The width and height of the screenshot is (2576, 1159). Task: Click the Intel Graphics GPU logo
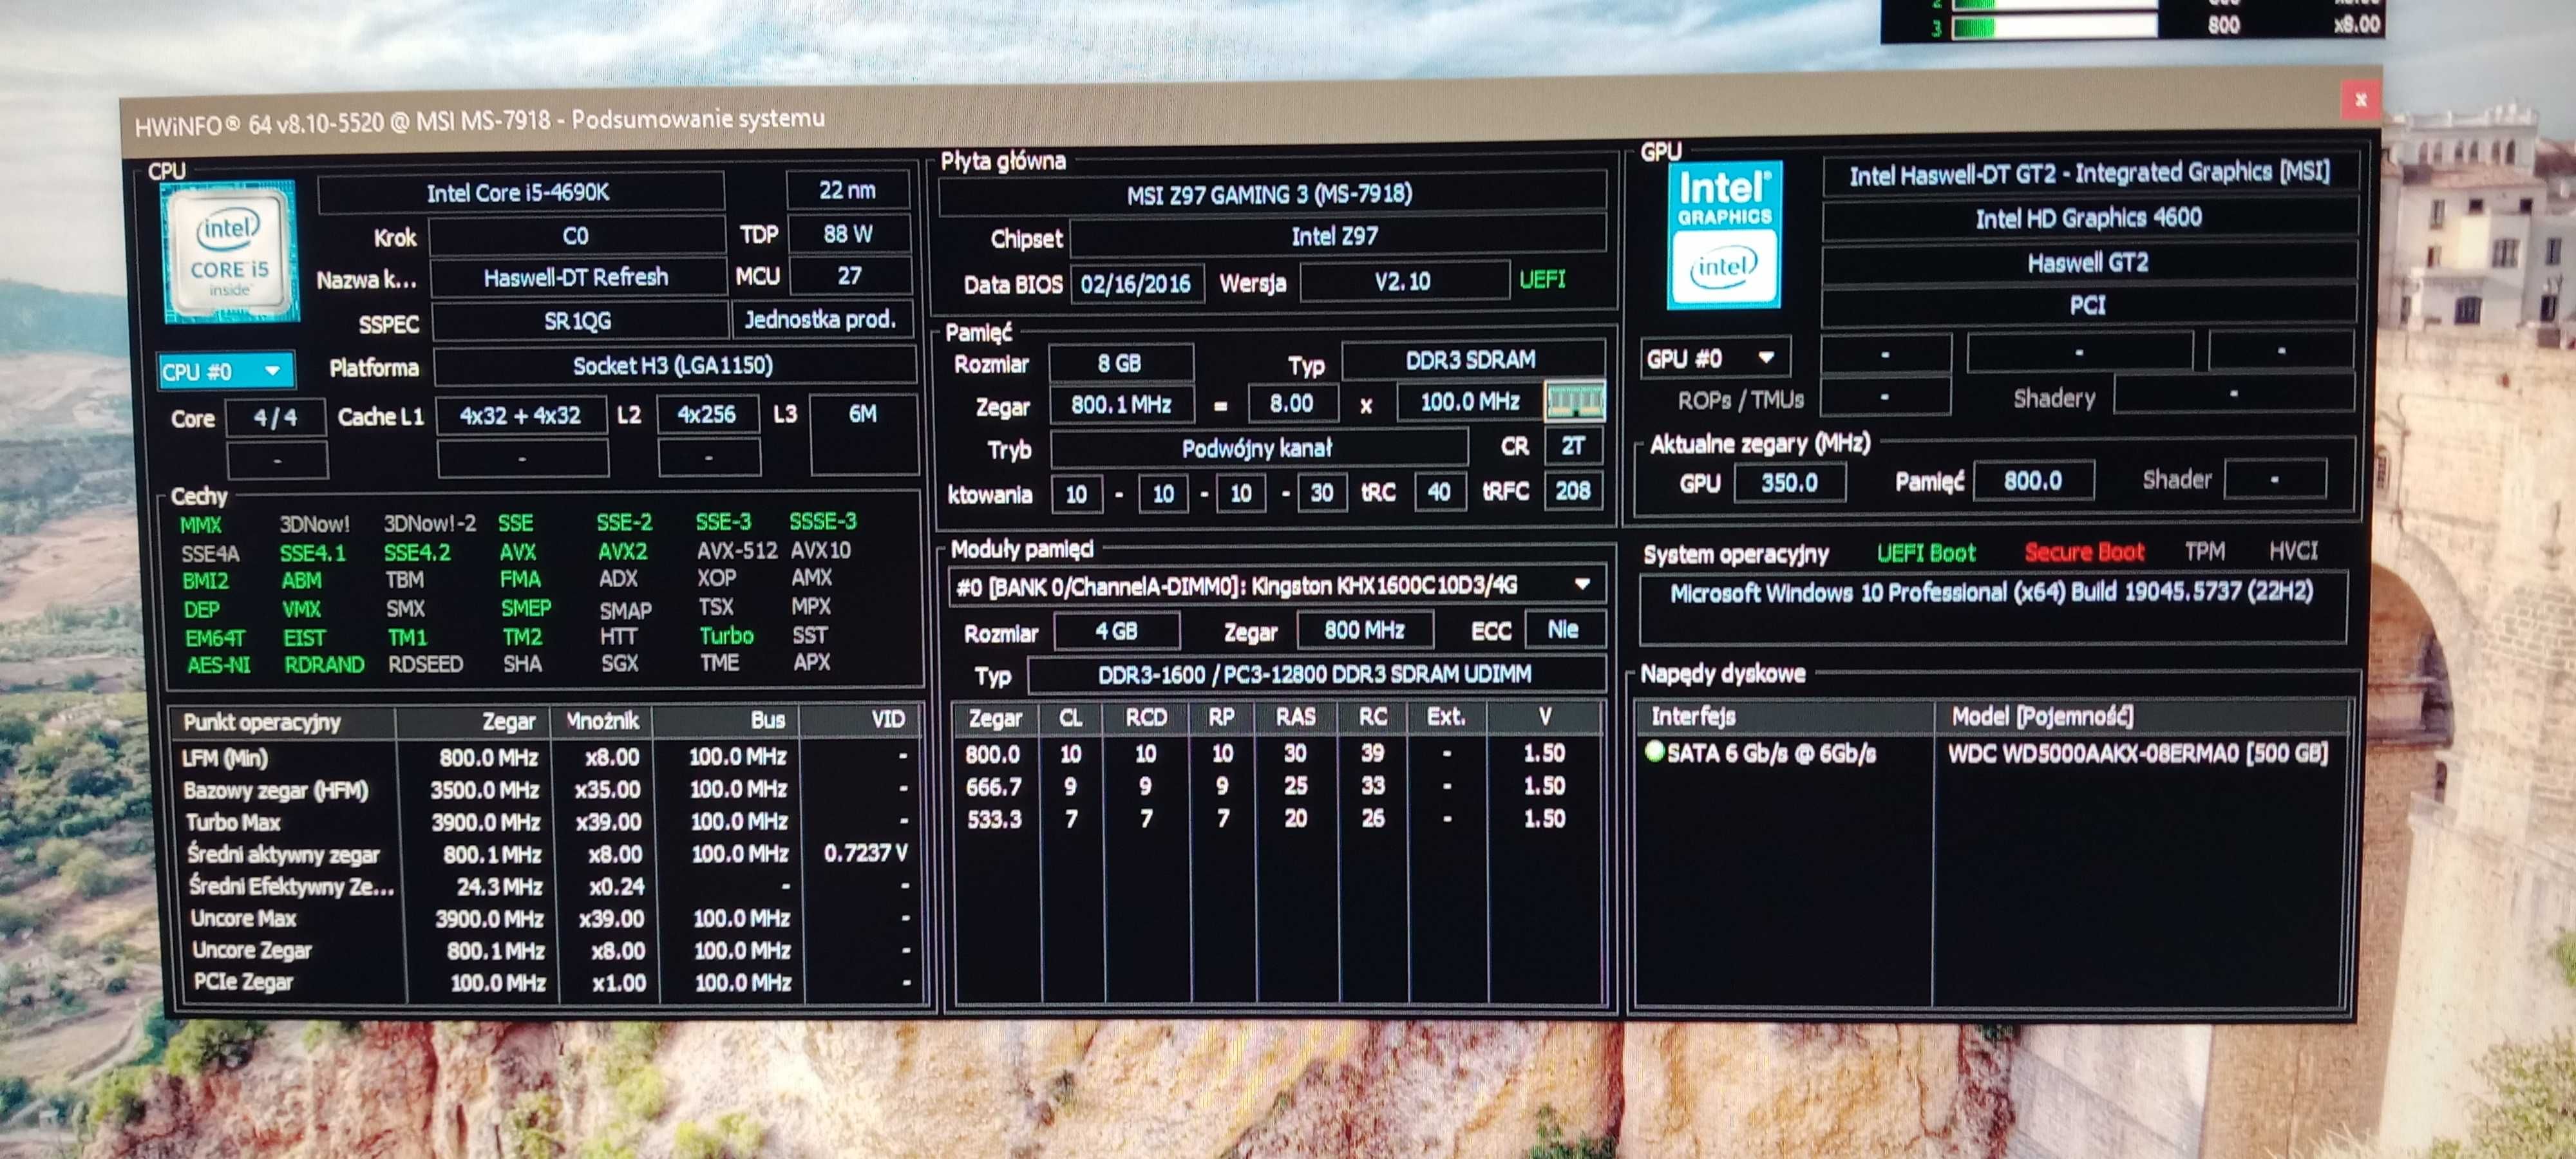point(1724,234)
